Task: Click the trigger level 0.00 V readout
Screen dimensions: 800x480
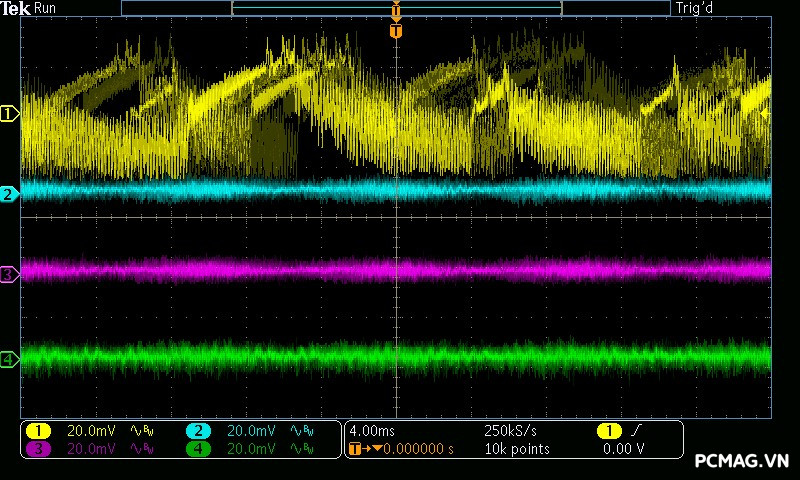Action: (x=624, y=449)
